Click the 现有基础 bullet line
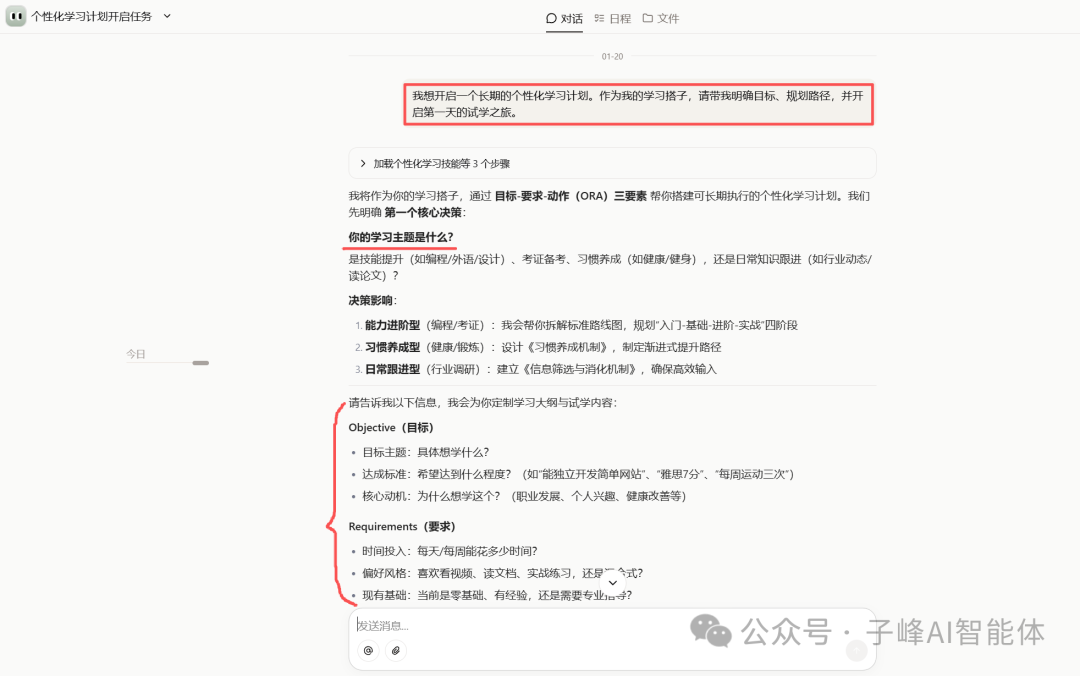The image size is (1080, 676). (497, 595)
